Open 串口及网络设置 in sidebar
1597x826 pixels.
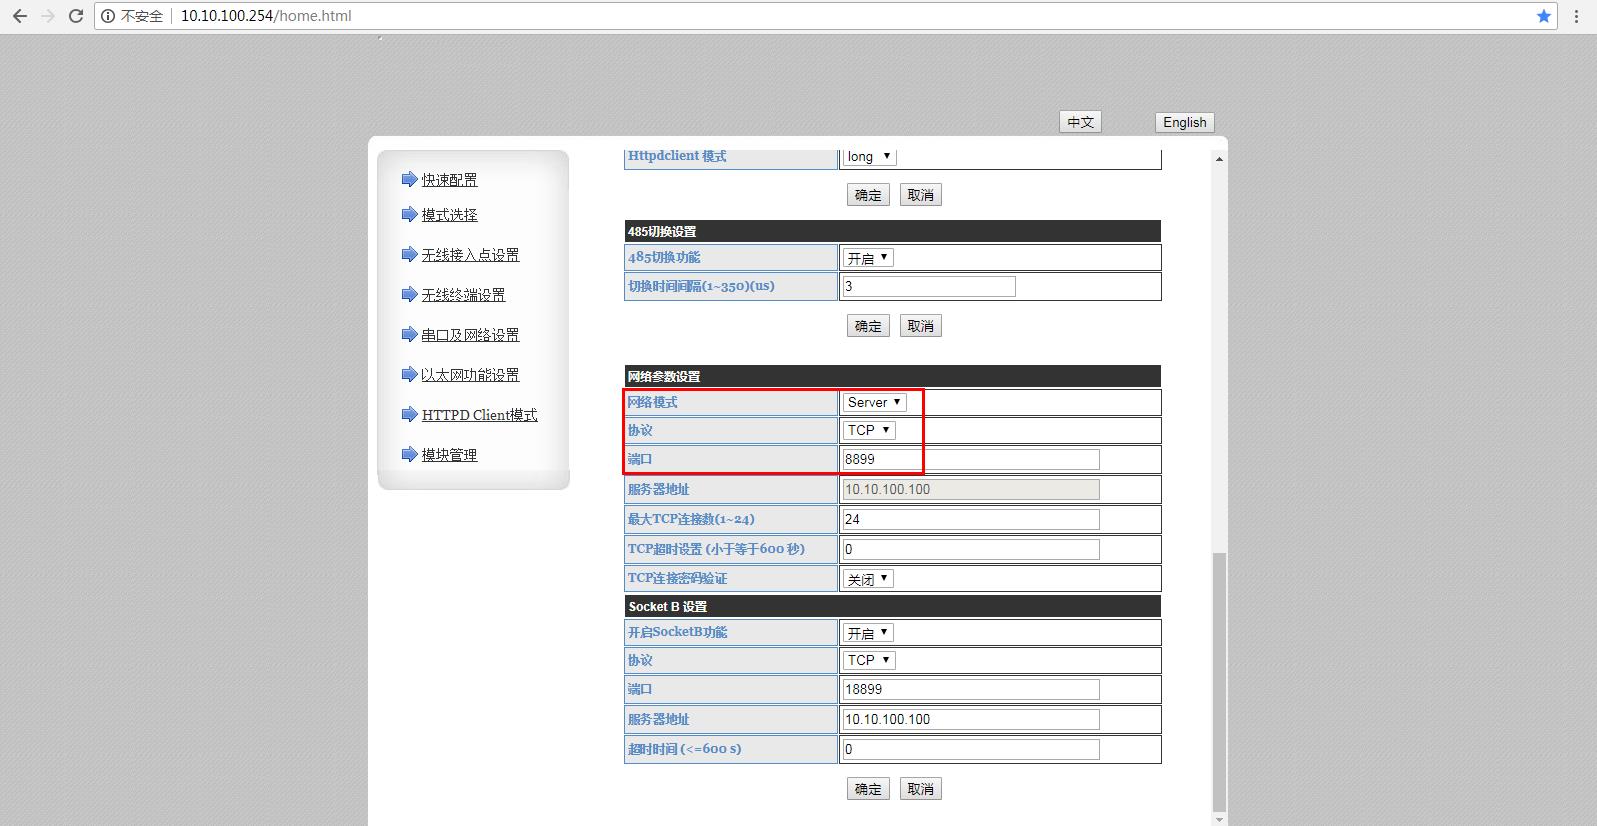coord(470,335)
